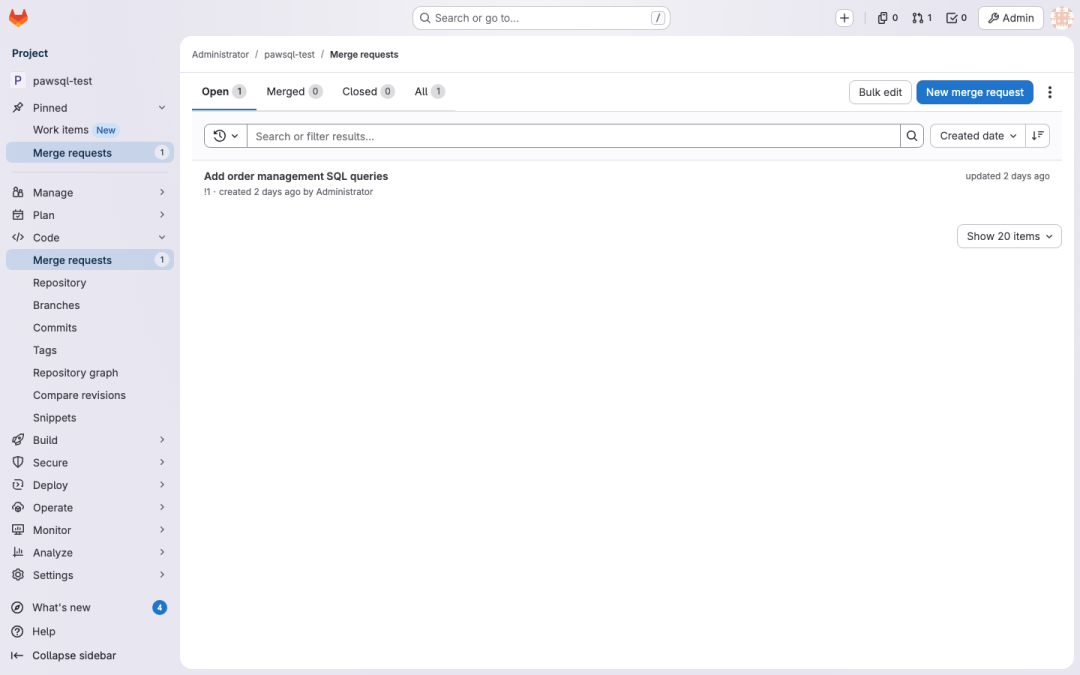Expand the Monitor section
The width and height of the screenshot is (1080, 675).
coord(90,530)
